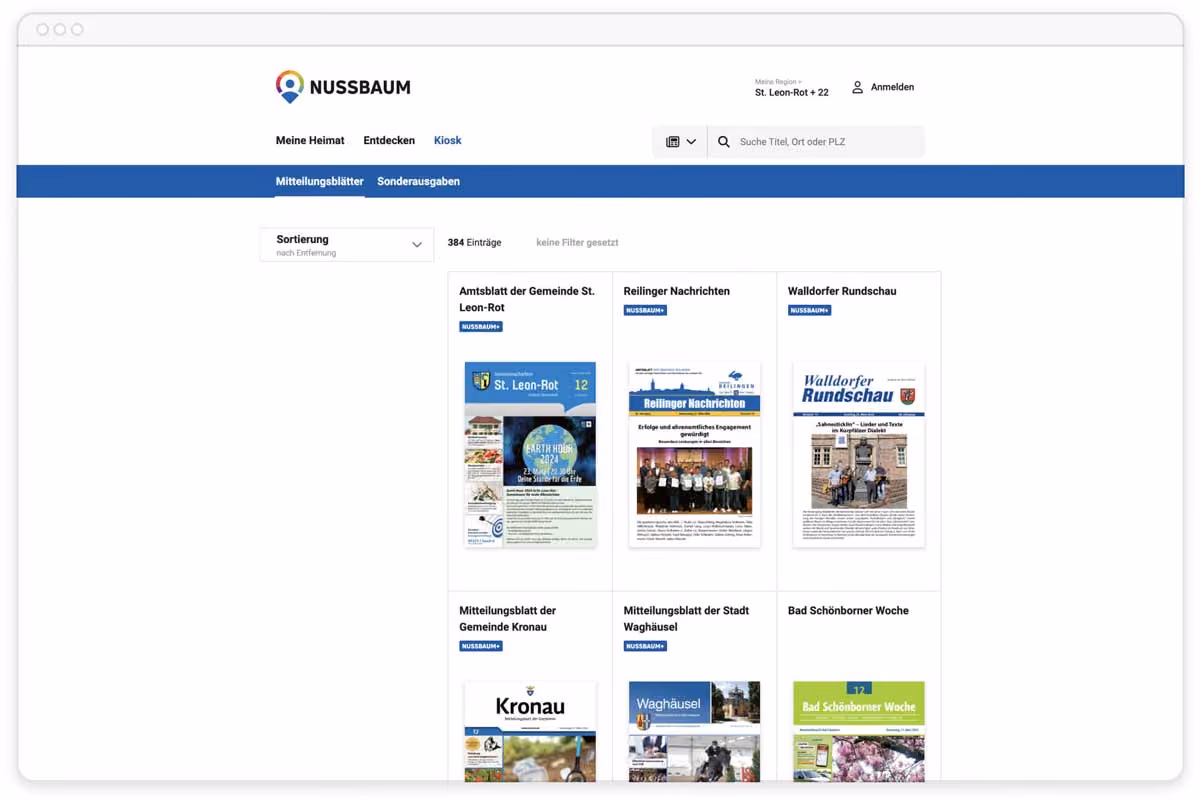1200x802 pixels.
Task: Switch to the Sonderausgaben tab
Action: pyautogui.click(x=418, y=182)
